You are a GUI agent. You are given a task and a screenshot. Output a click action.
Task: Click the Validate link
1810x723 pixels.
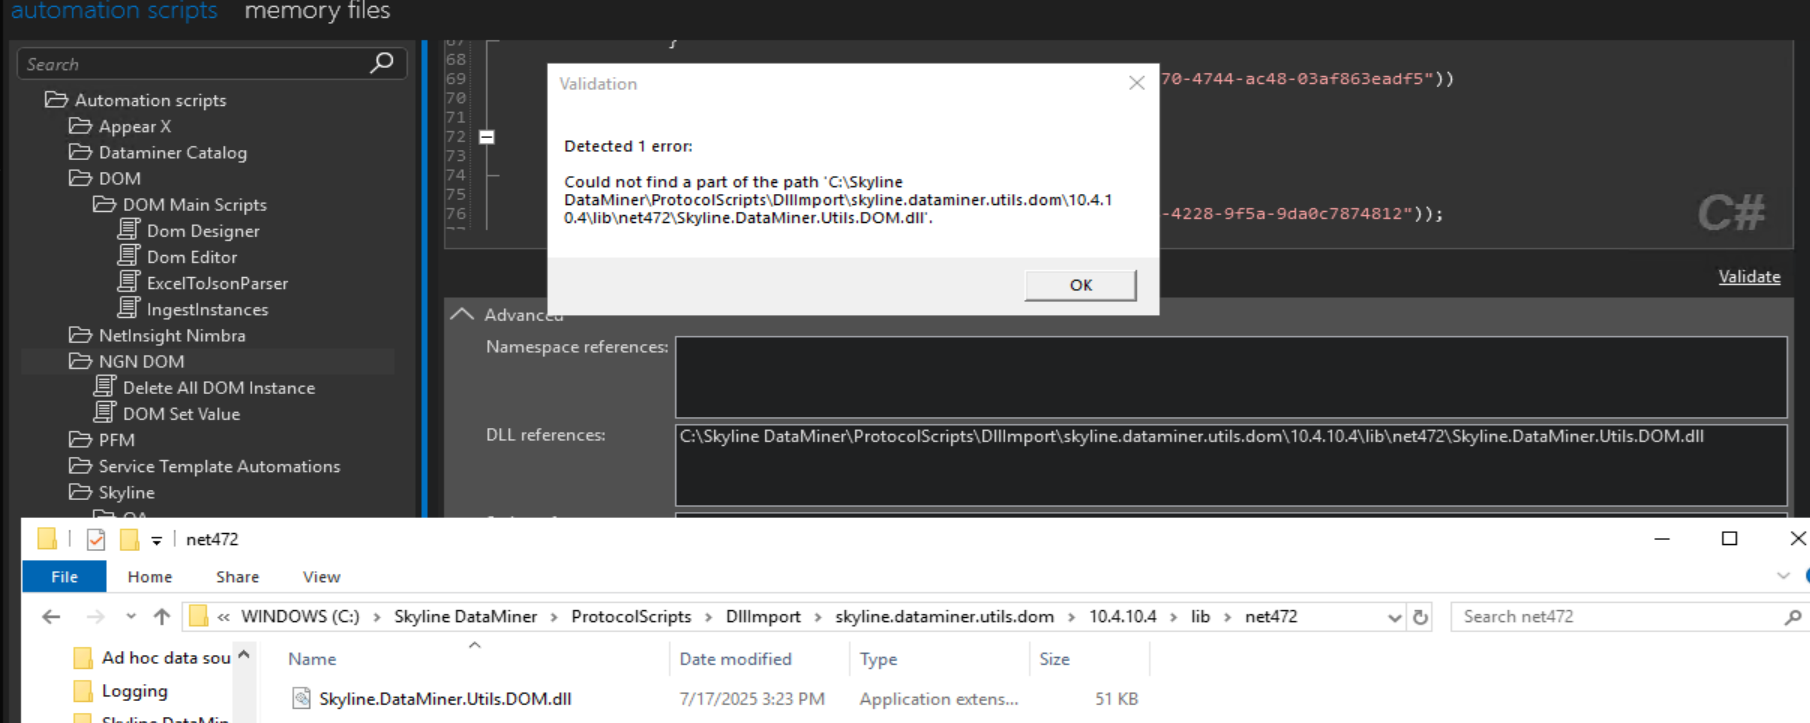click(x=1749, y=277)
